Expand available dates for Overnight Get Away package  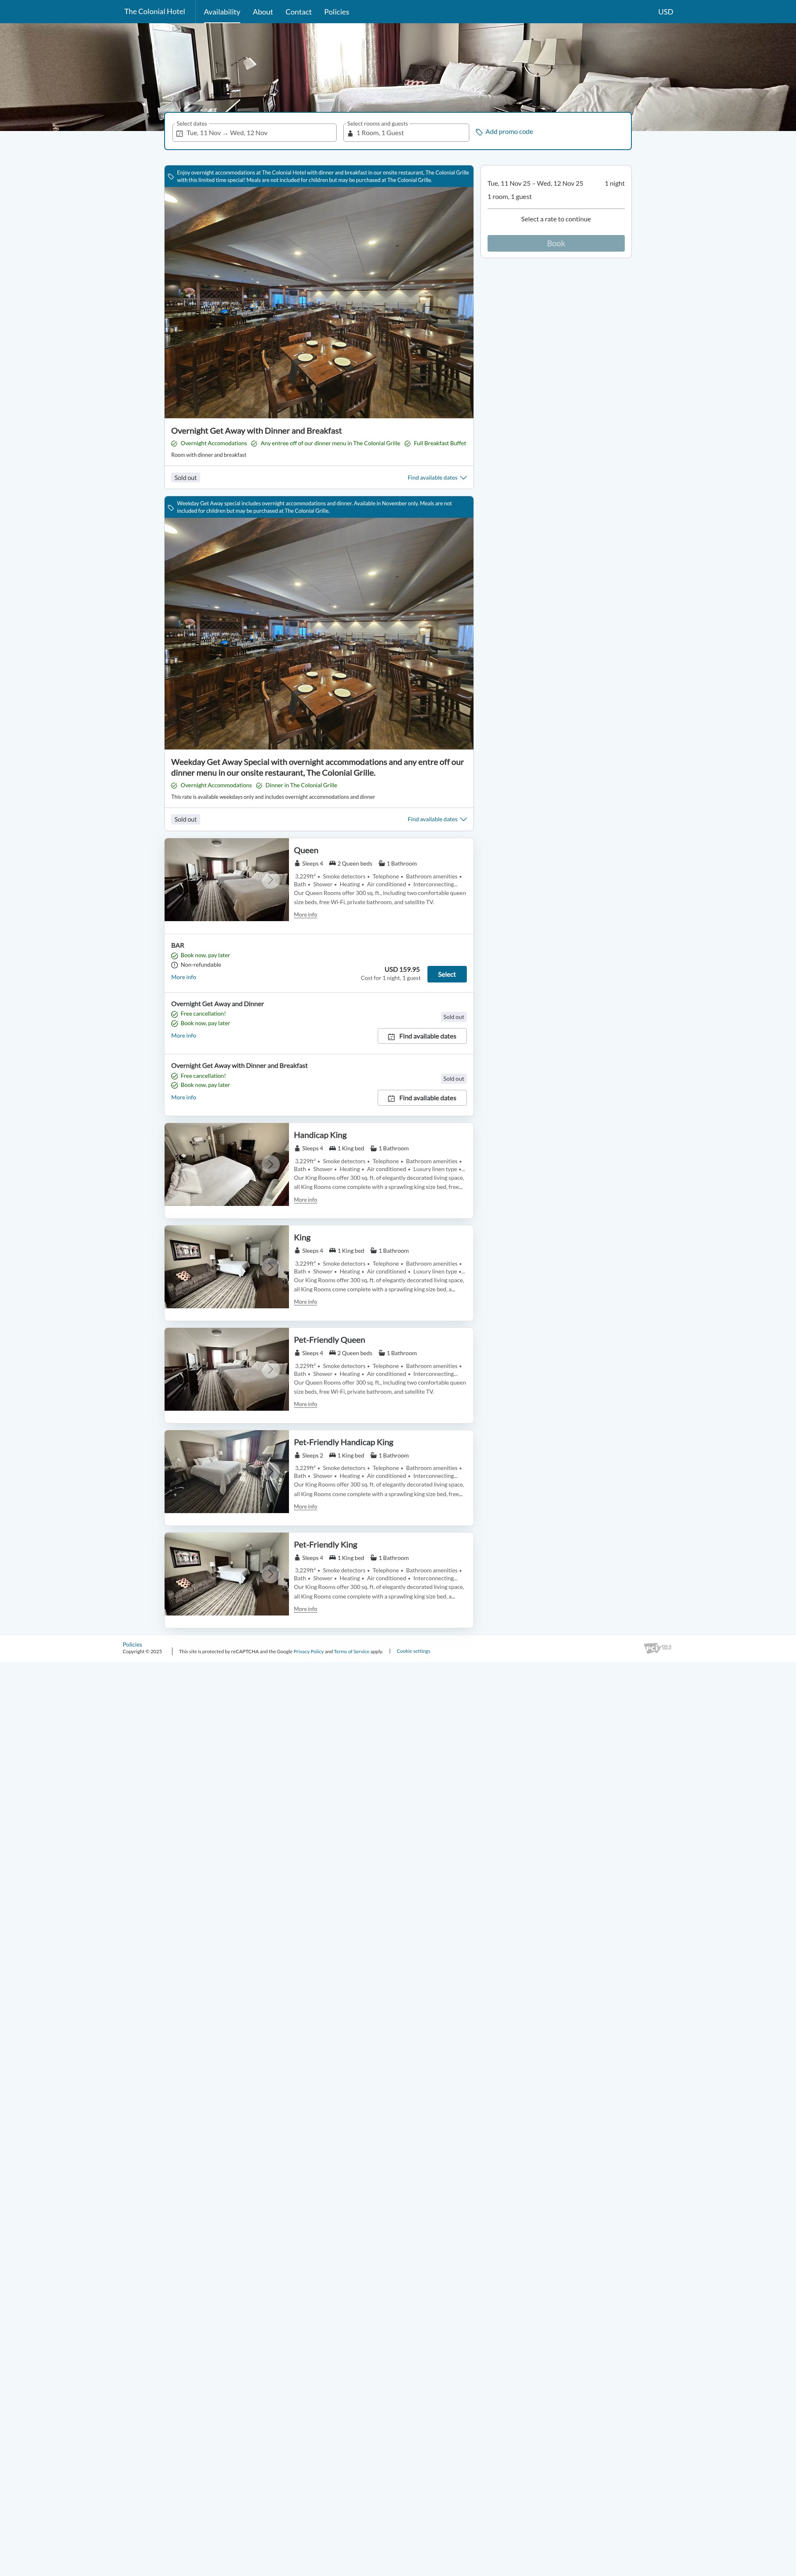pyautogui.click(x=437, y=478)
